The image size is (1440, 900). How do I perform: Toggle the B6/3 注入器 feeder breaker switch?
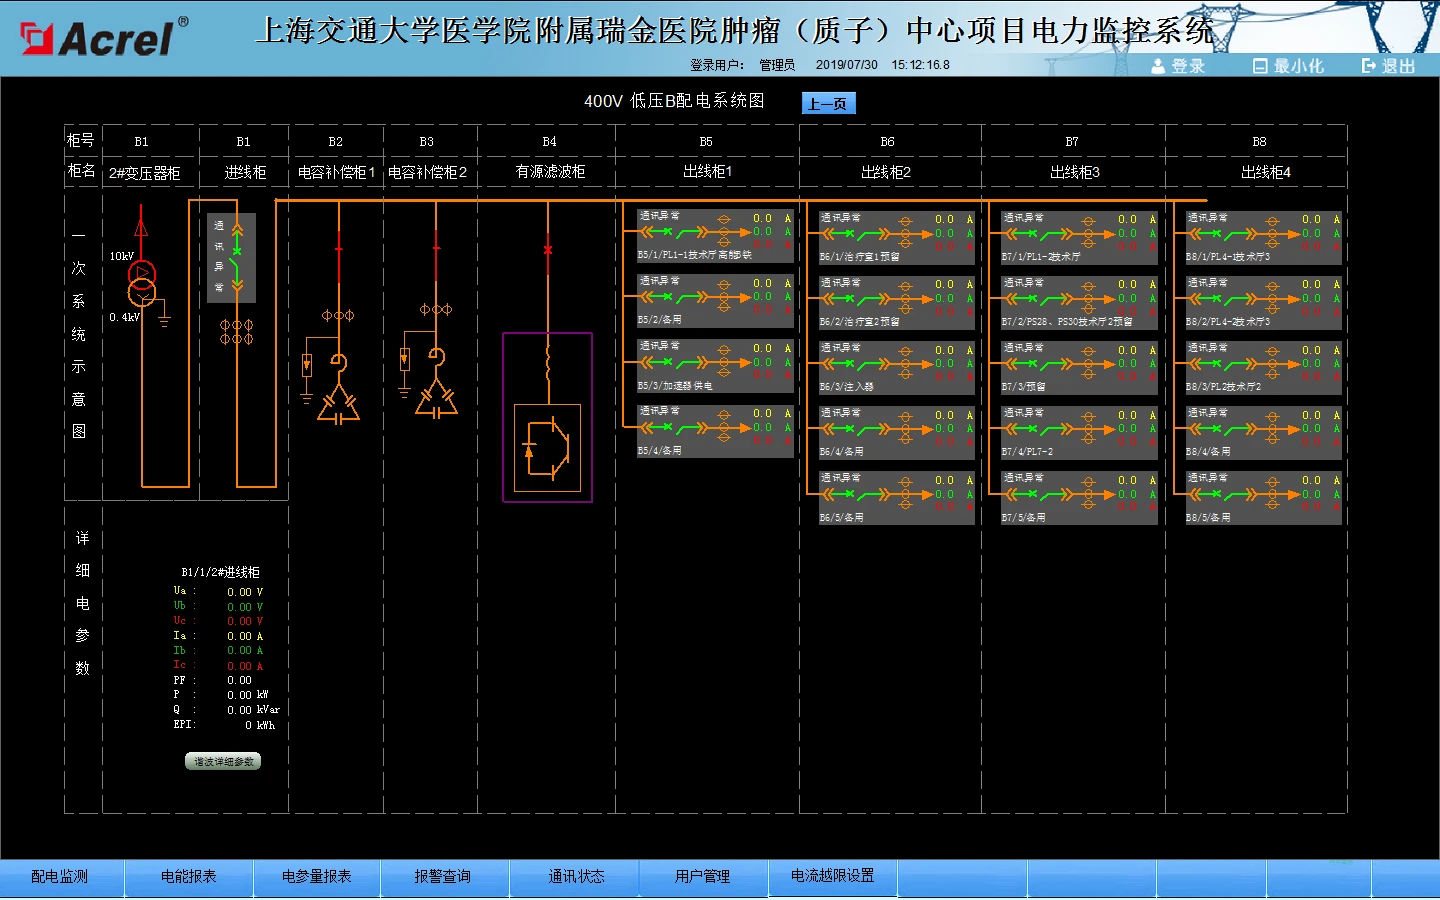[871, 364]
